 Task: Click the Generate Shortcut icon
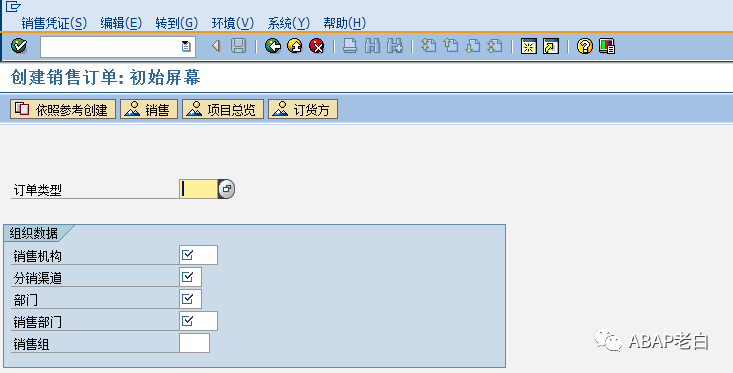click(x=551, y=46)
